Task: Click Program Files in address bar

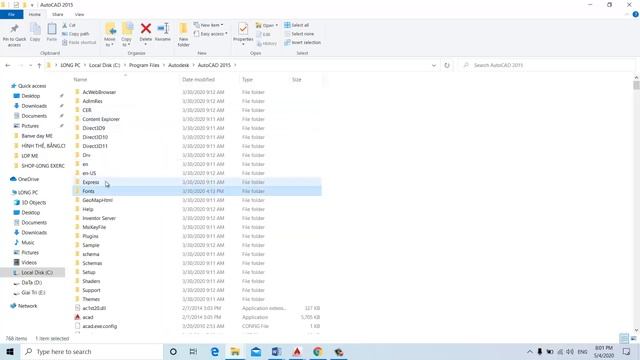Action: (x=144, y=65)
